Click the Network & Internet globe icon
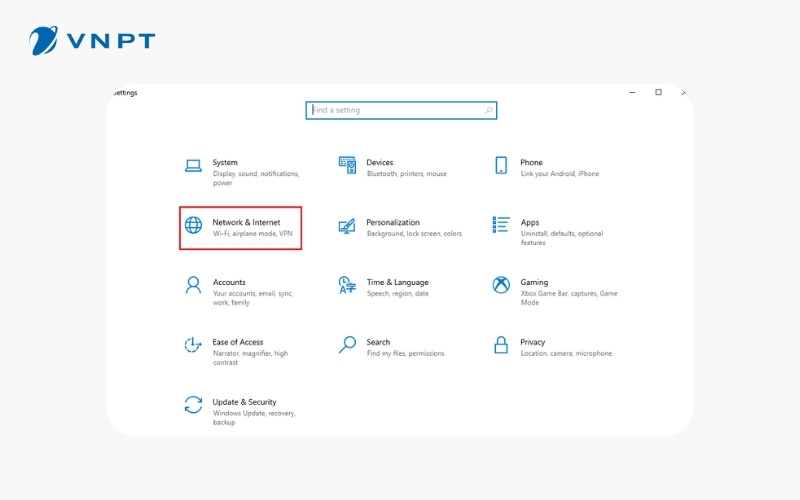Image resolution: width=800 pixels, height=500 pixels. (x=193, y=226)
